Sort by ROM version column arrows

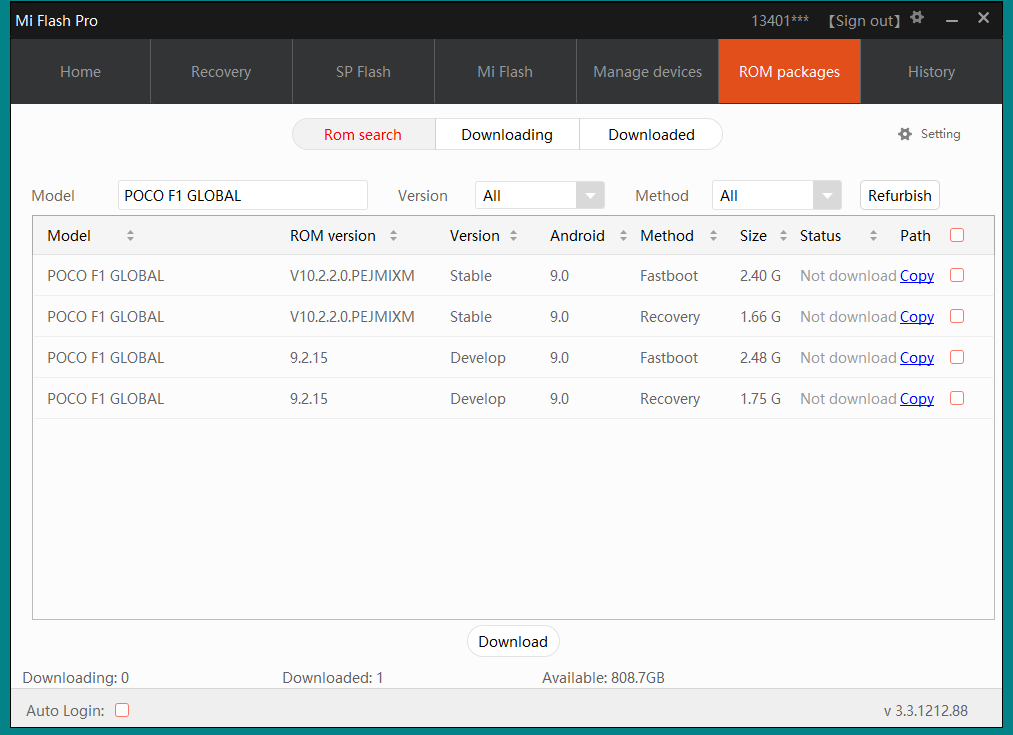(x=393, y=236)
